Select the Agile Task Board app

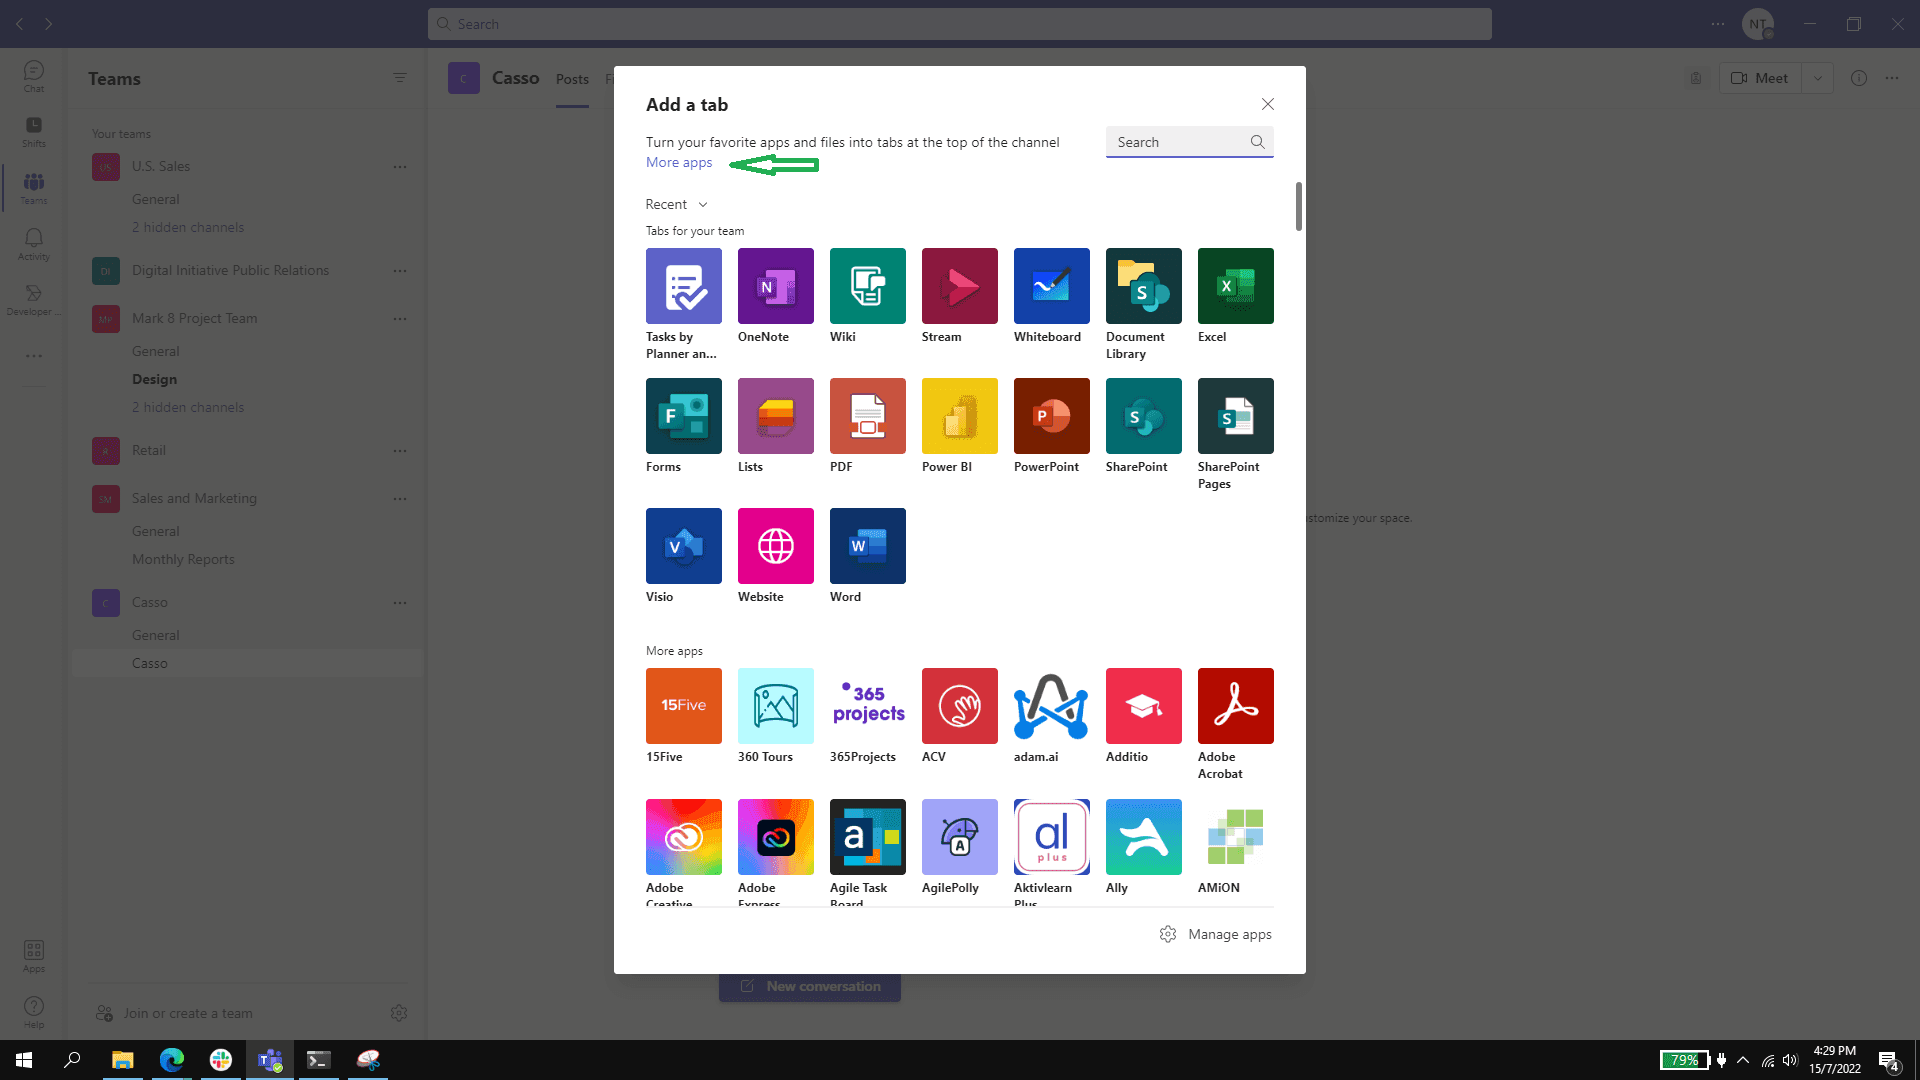pyautogui.click(x=868, y=837)
